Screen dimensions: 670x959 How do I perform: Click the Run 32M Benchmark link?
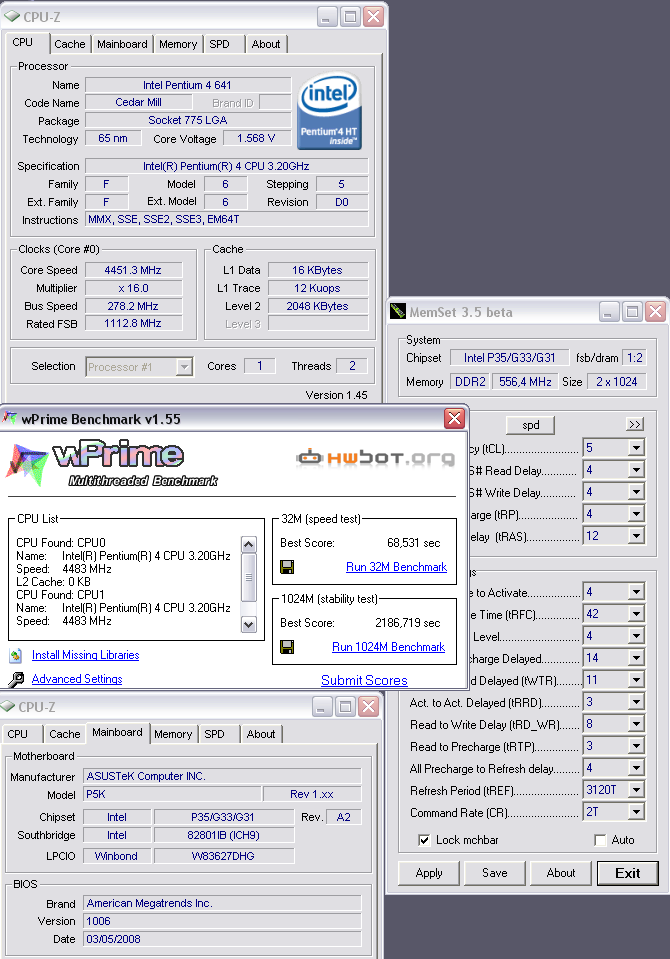[x=396, y=567]
